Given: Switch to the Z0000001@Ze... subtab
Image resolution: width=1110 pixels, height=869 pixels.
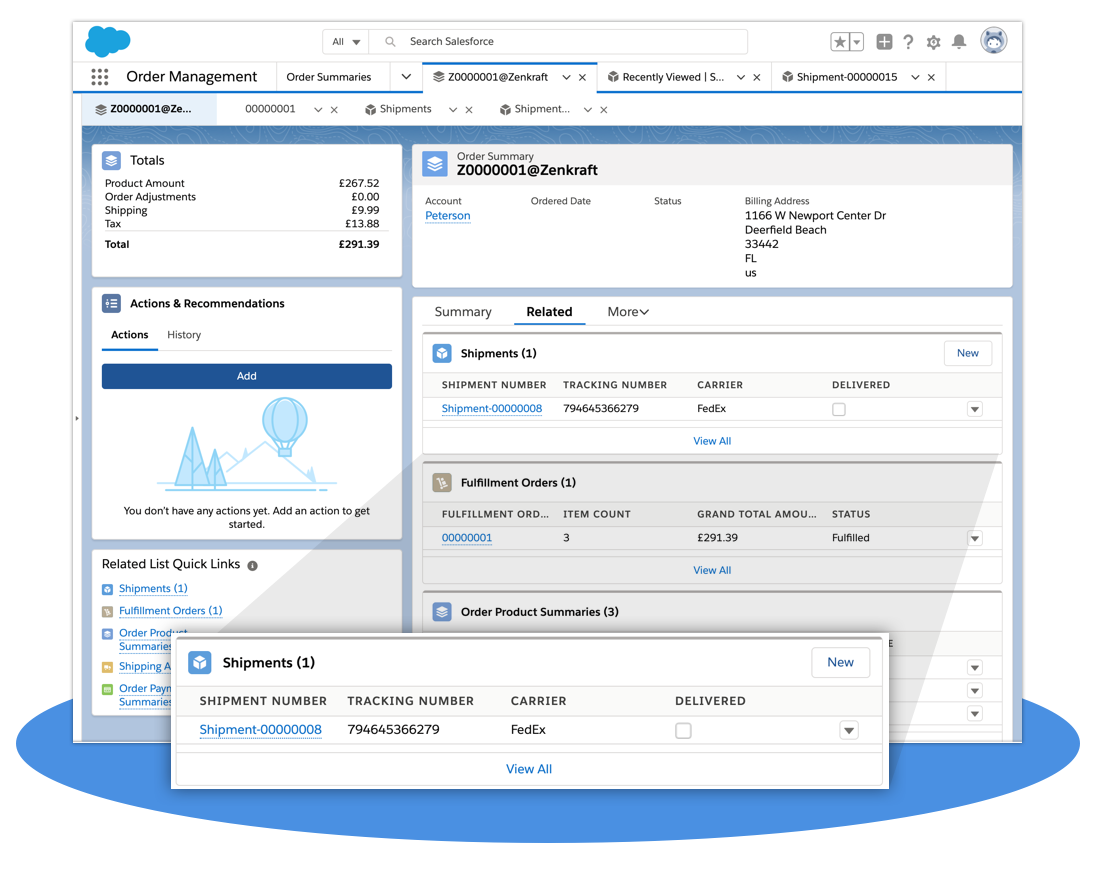Looking at the screenshot, I should tap(151, 109).
